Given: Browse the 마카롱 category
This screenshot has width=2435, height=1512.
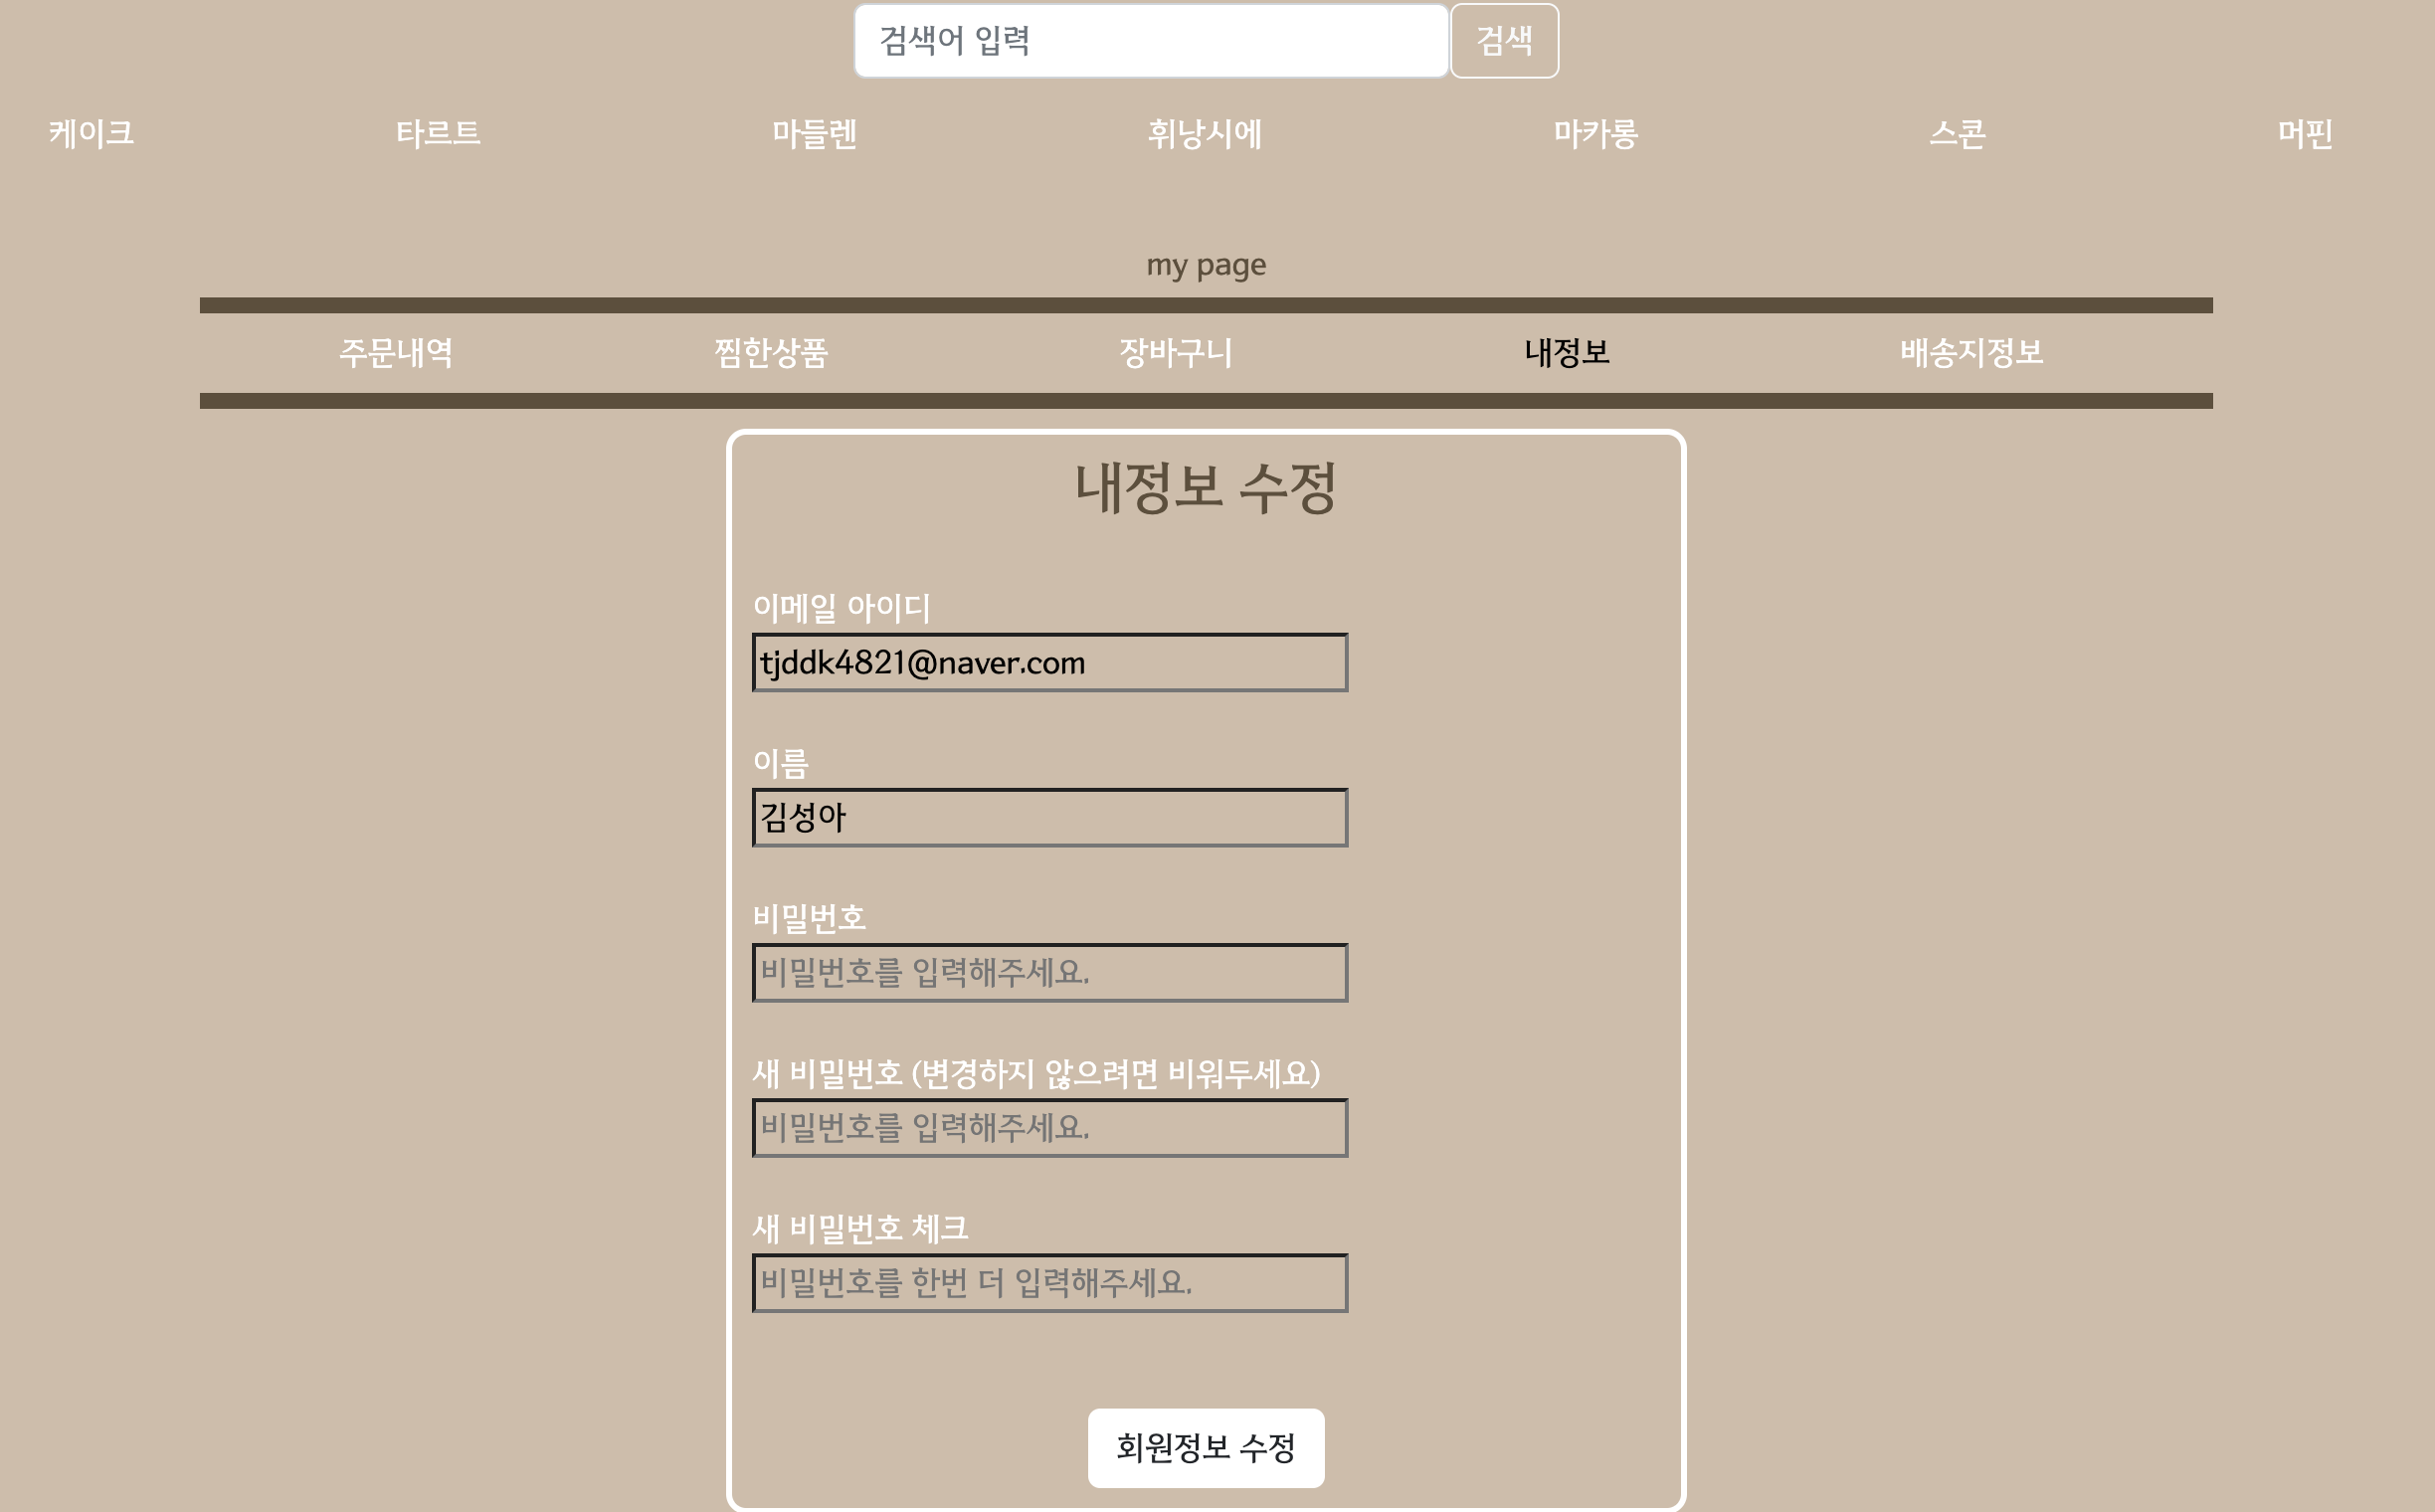Looking at the screenshot, I should [x=1595, y=133].
